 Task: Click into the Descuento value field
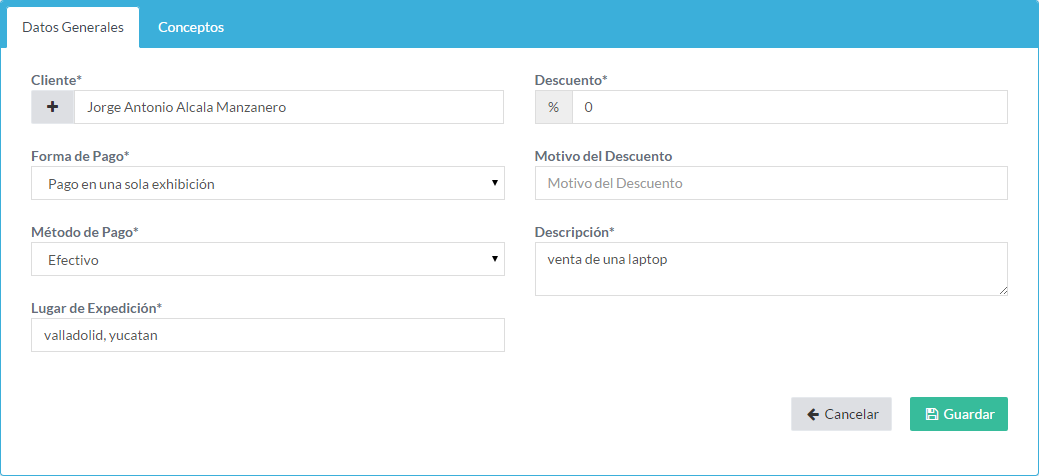click(x=788, y=107)
